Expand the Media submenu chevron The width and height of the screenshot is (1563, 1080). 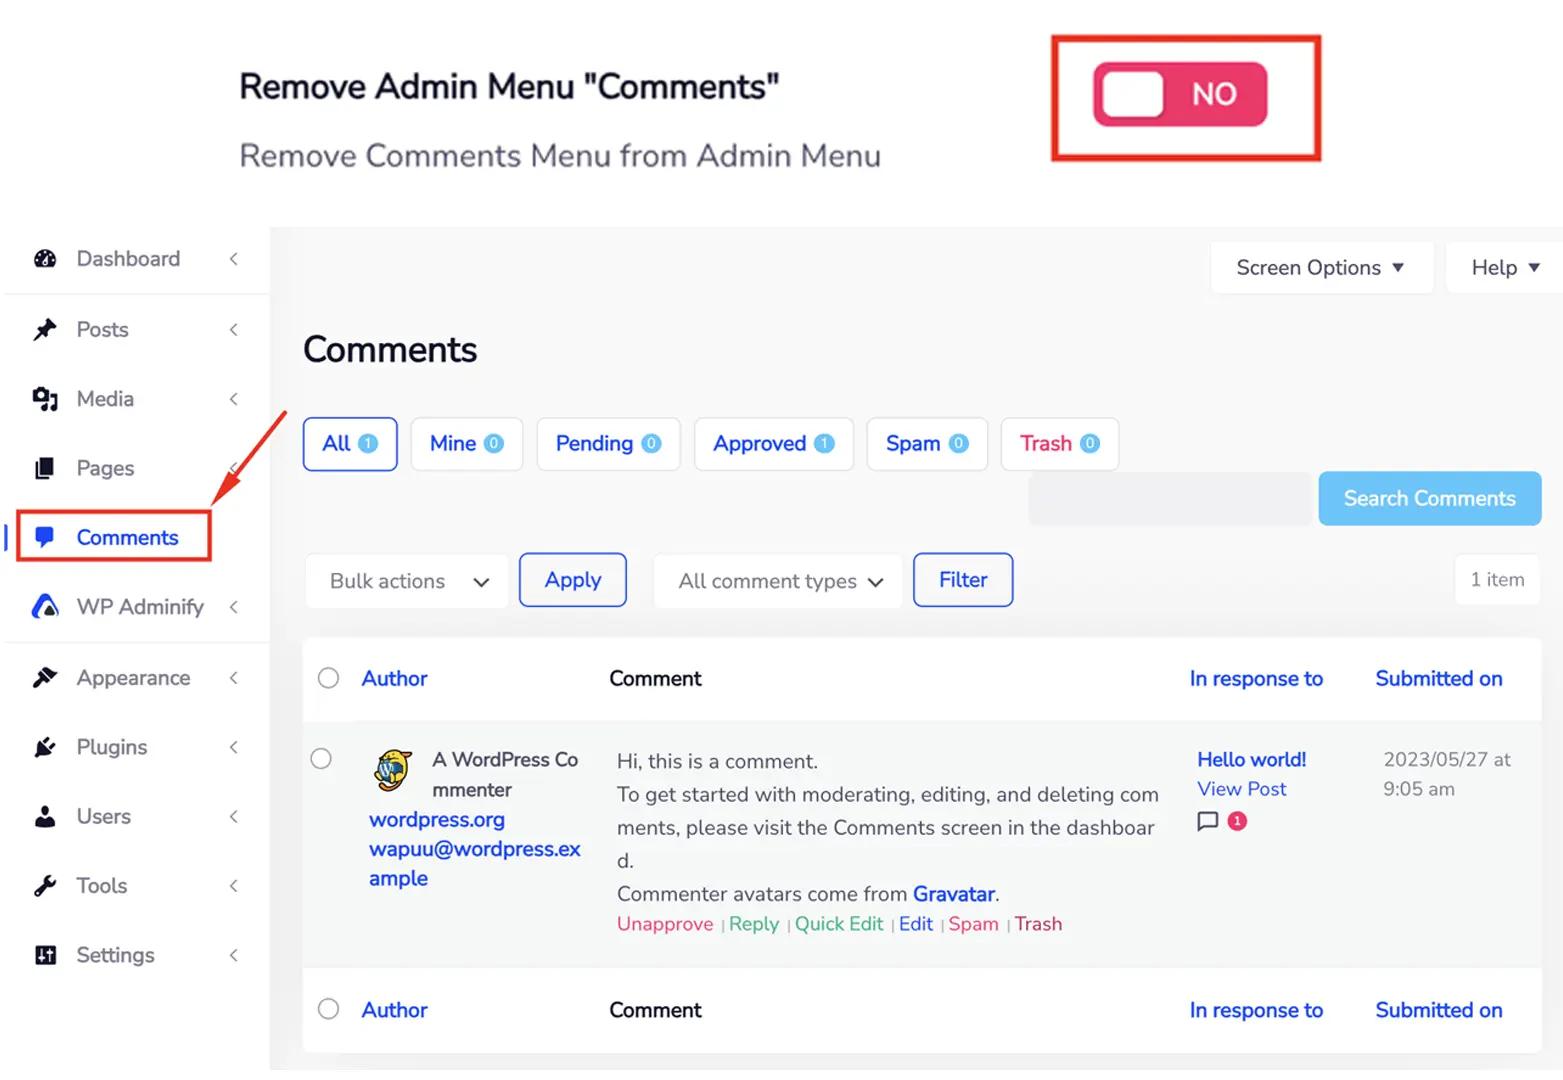[x=233, y=399]
